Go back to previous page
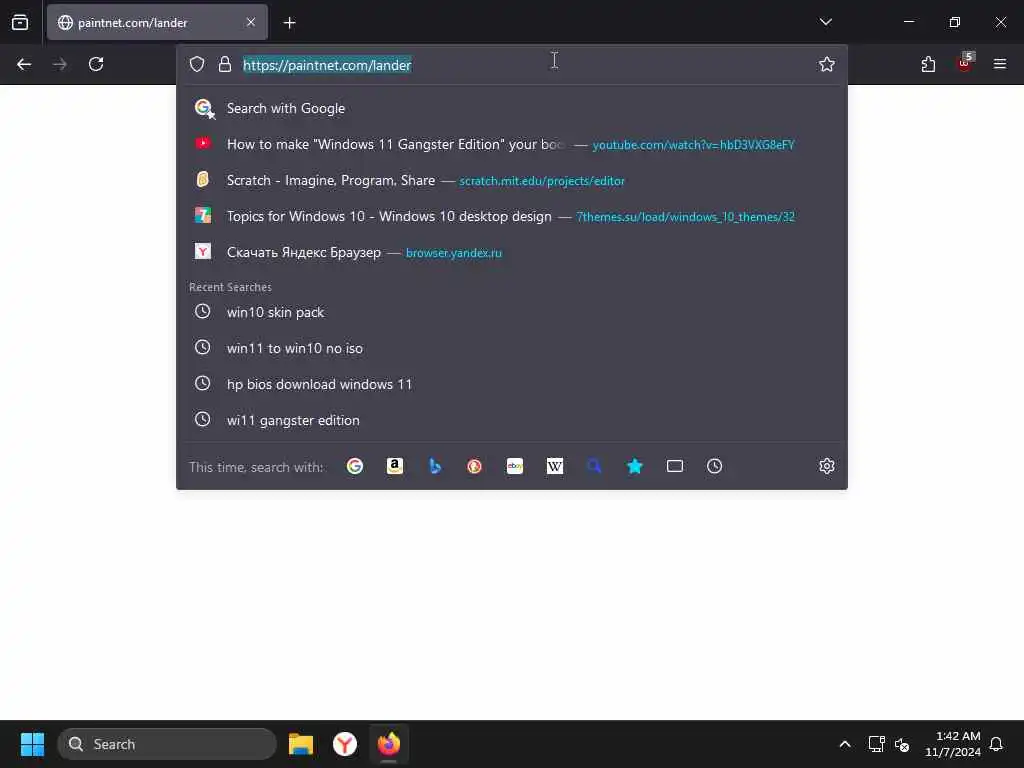This screenshot has width=1024, height=768. click(x=24, y=64)
